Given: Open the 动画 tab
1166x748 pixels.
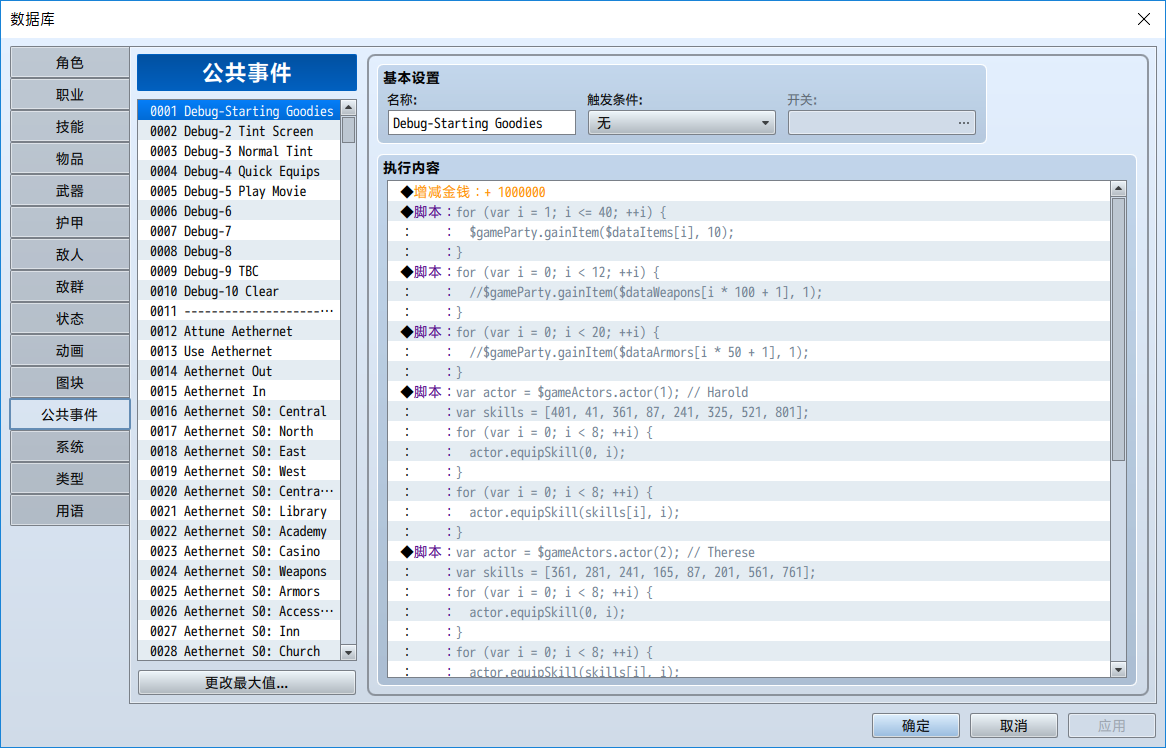Looking at the screenshot, I should pyautogui.click(x=70, y=351).
